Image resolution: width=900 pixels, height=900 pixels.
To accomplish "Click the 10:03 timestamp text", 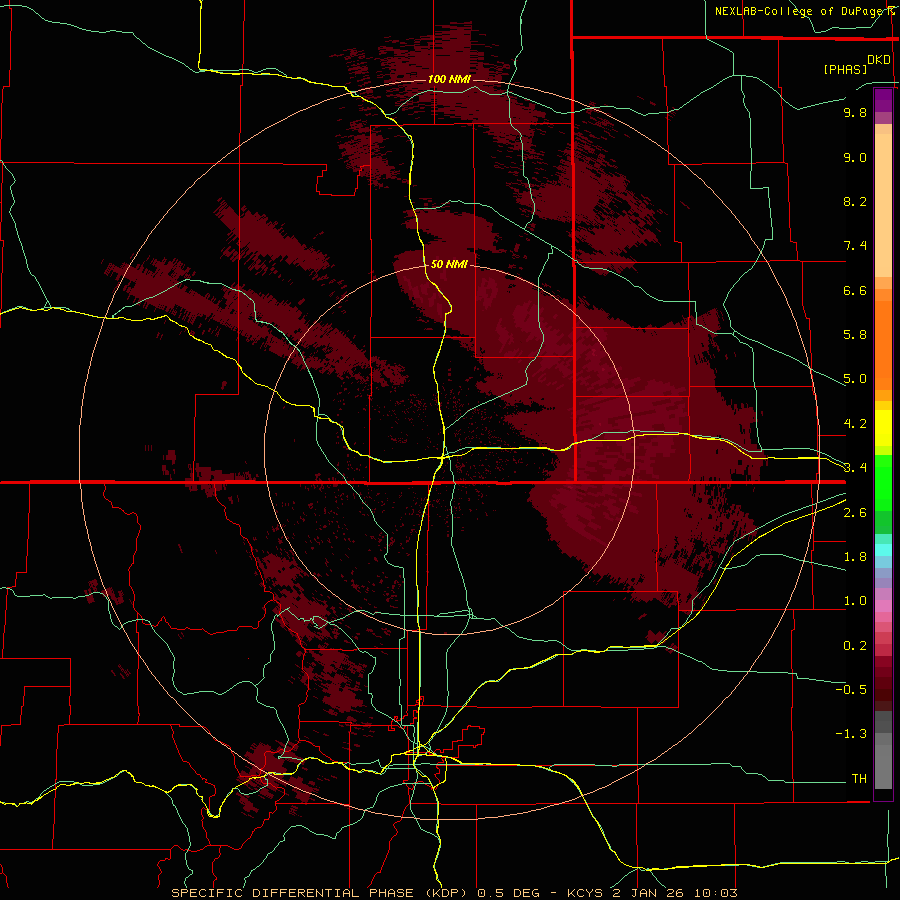I will point(716,893).
